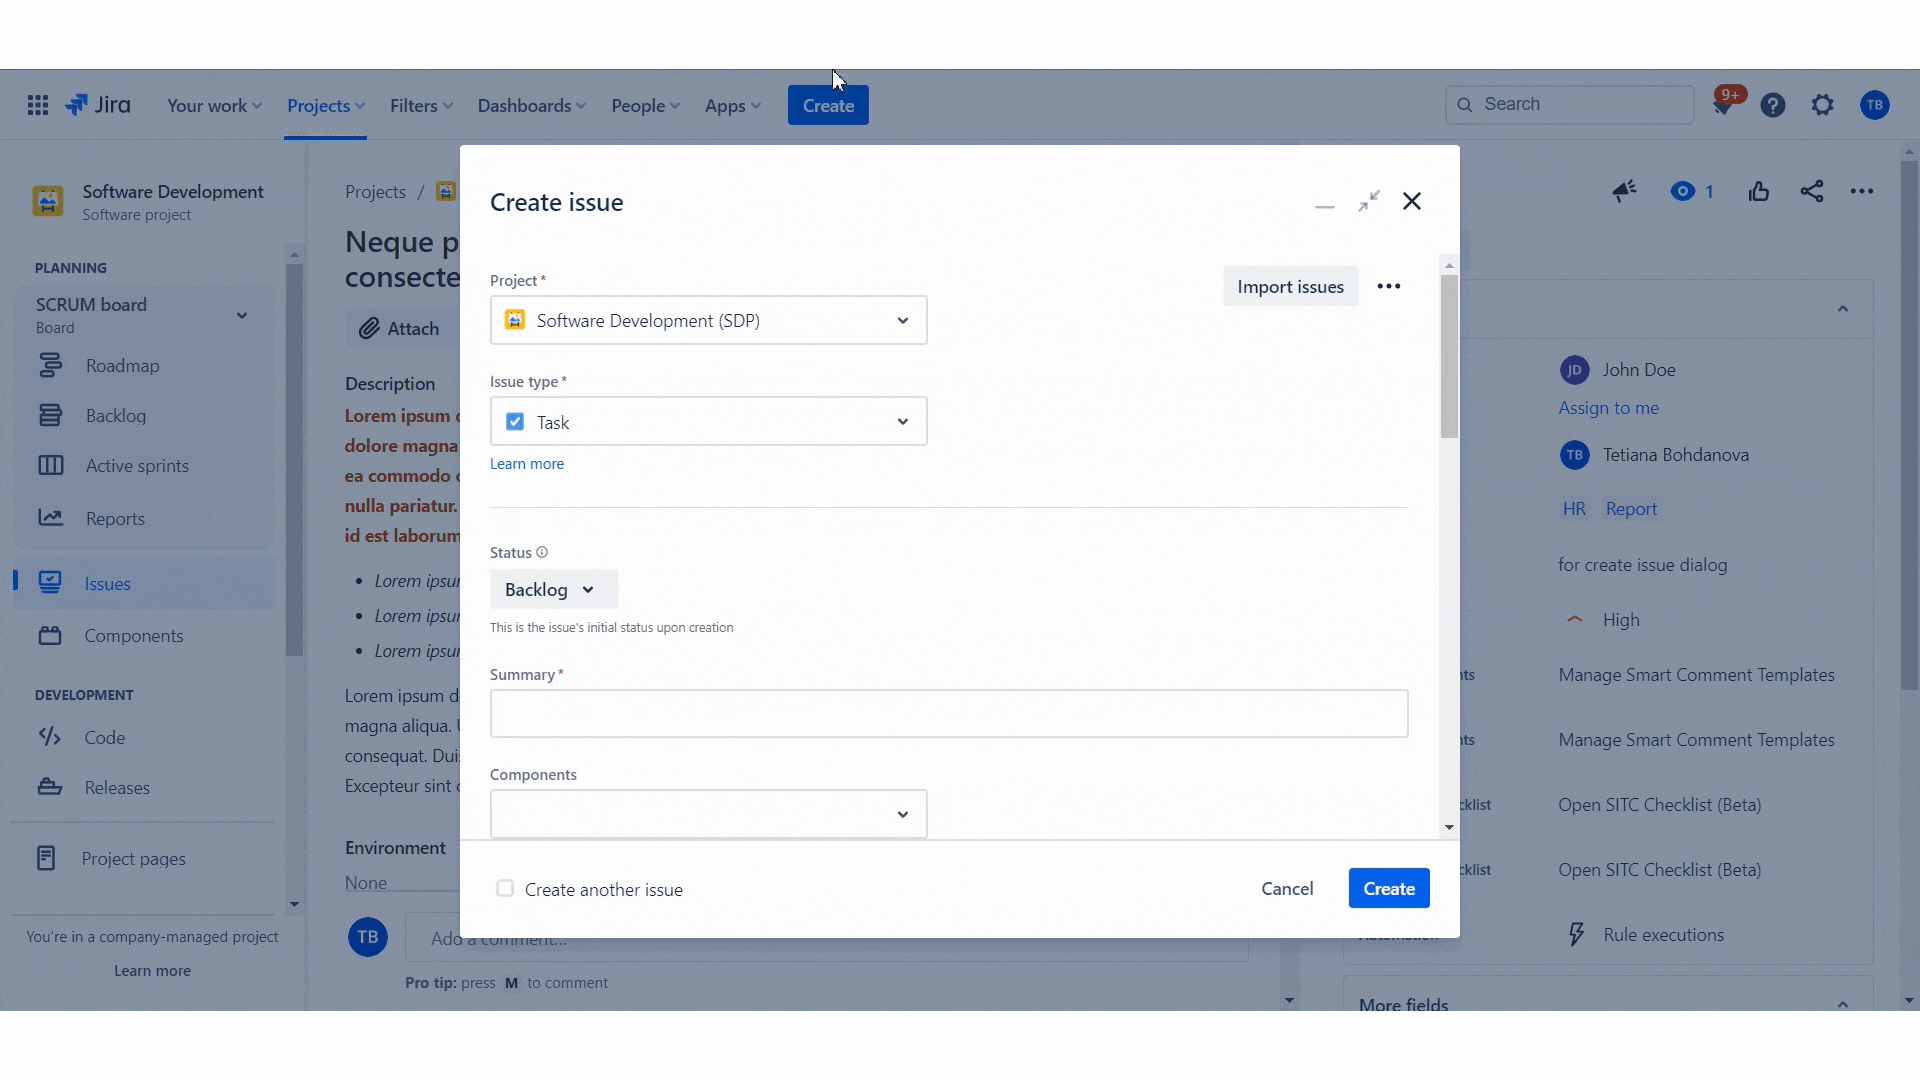The height and width of the screenshot is (1080, 1920).
Task: Open the settings gear icon
Action: [x=1823, y=105]
